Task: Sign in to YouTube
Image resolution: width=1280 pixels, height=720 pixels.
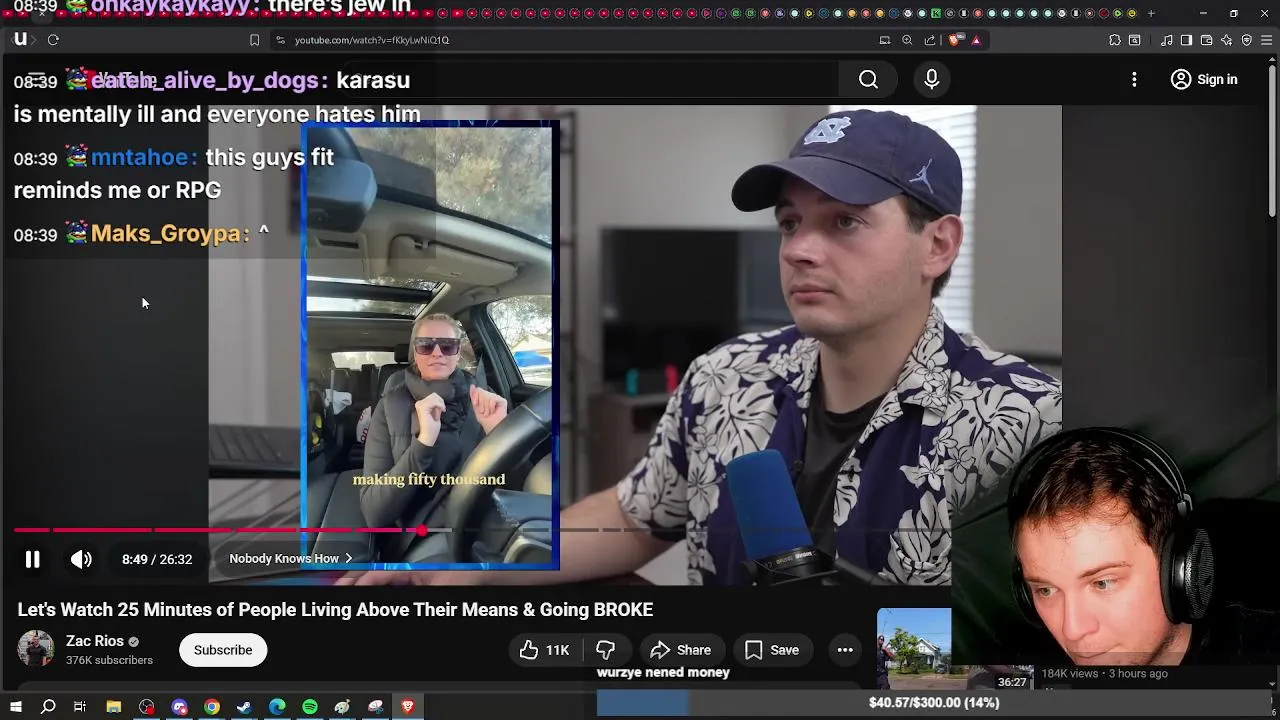Action: coord(1204,80)
